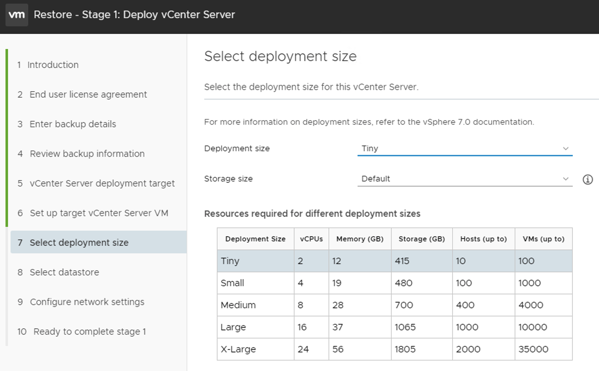Click the Hosts (up to) column header

(484, 239)
